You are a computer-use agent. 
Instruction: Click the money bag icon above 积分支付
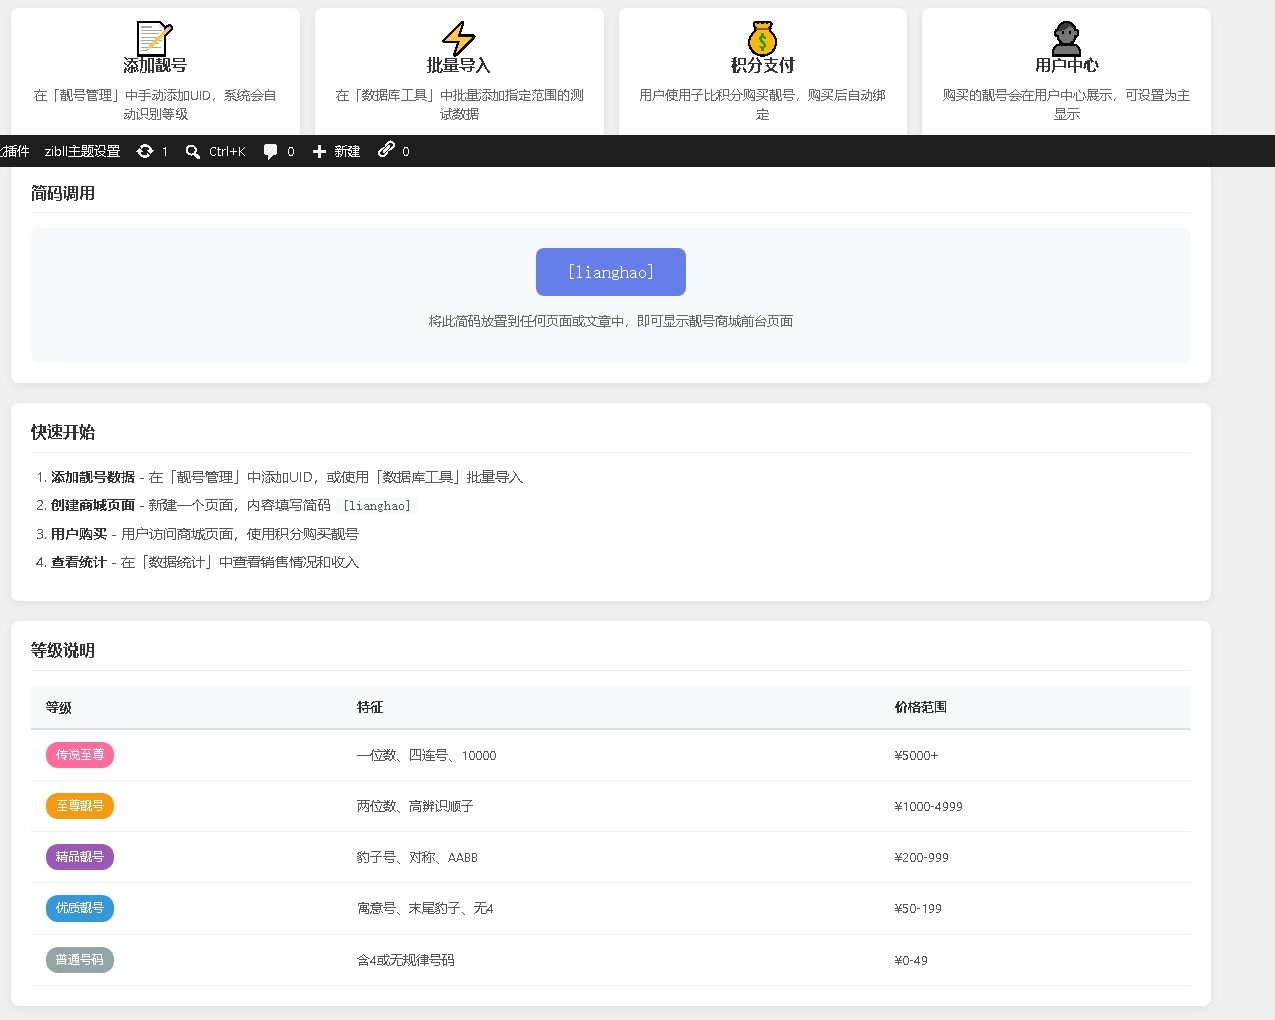pos(762,38)
